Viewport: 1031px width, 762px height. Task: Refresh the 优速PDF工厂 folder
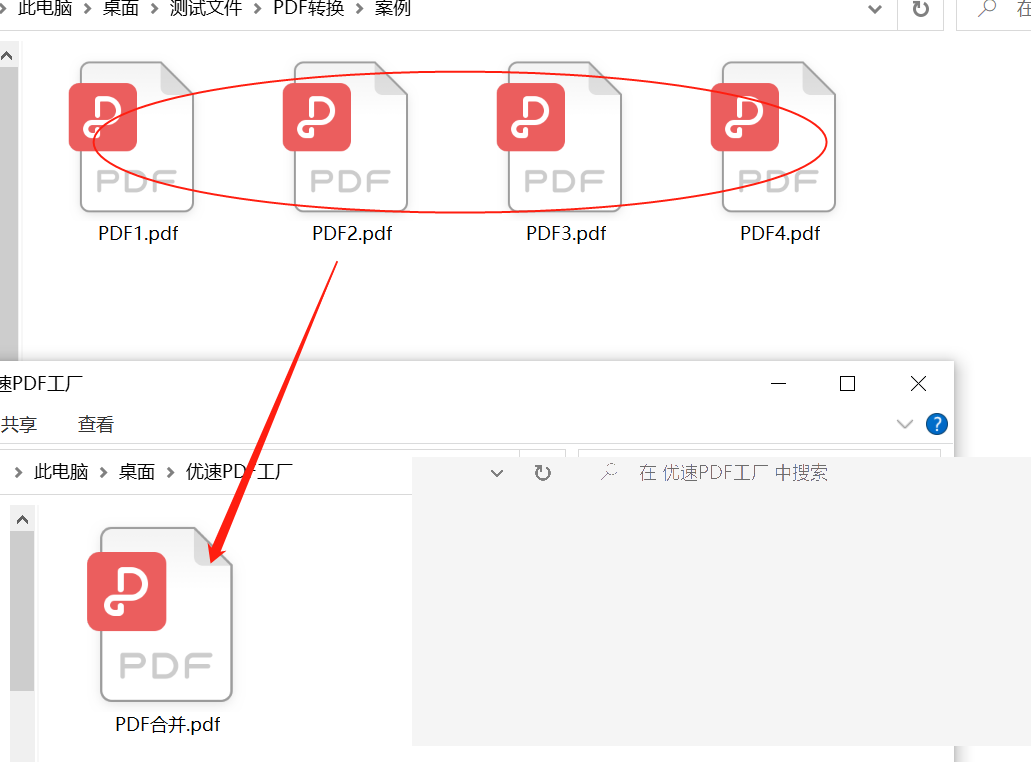tap(542, 473)
